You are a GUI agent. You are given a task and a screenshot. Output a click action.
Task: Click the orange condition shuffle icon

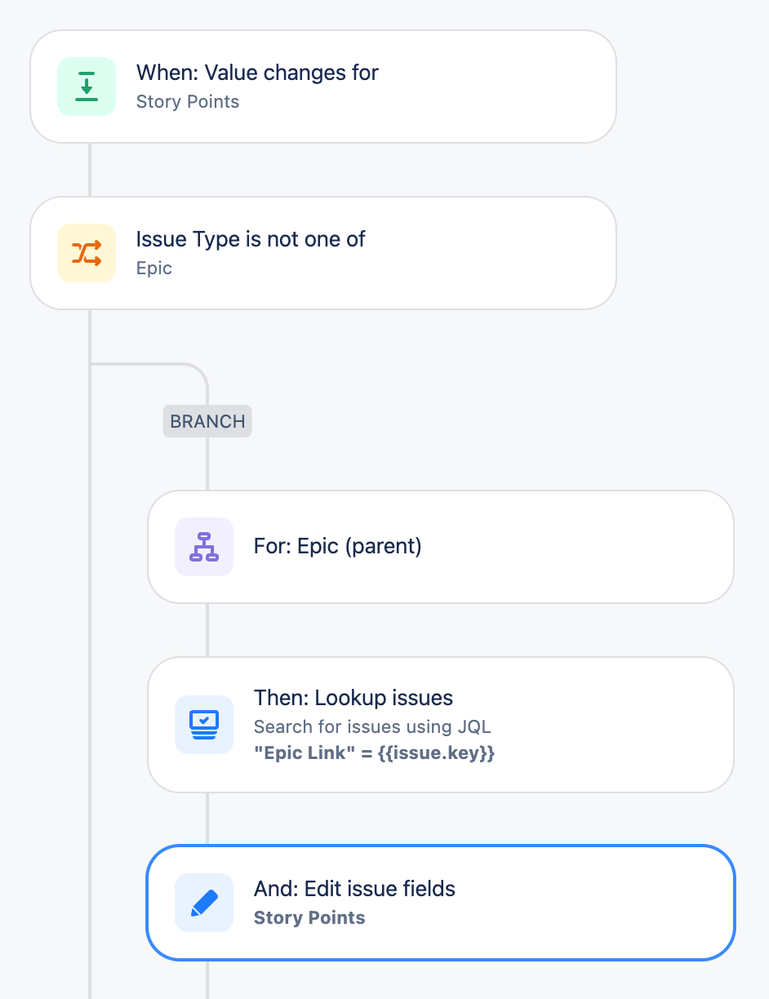click(x=87, y=253)
